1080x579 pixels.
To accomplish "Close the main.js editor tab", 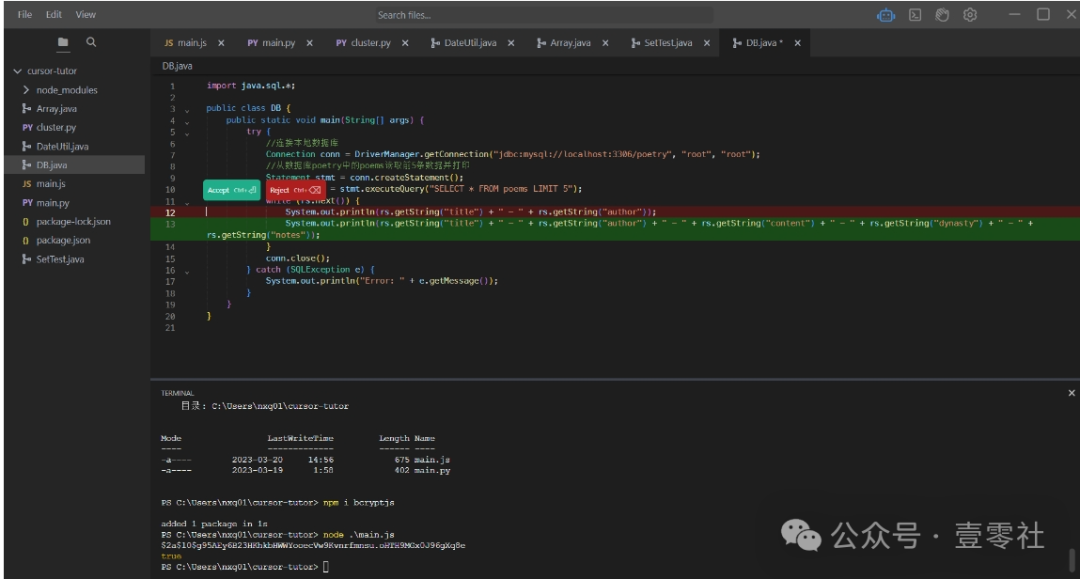I will 221,43.
